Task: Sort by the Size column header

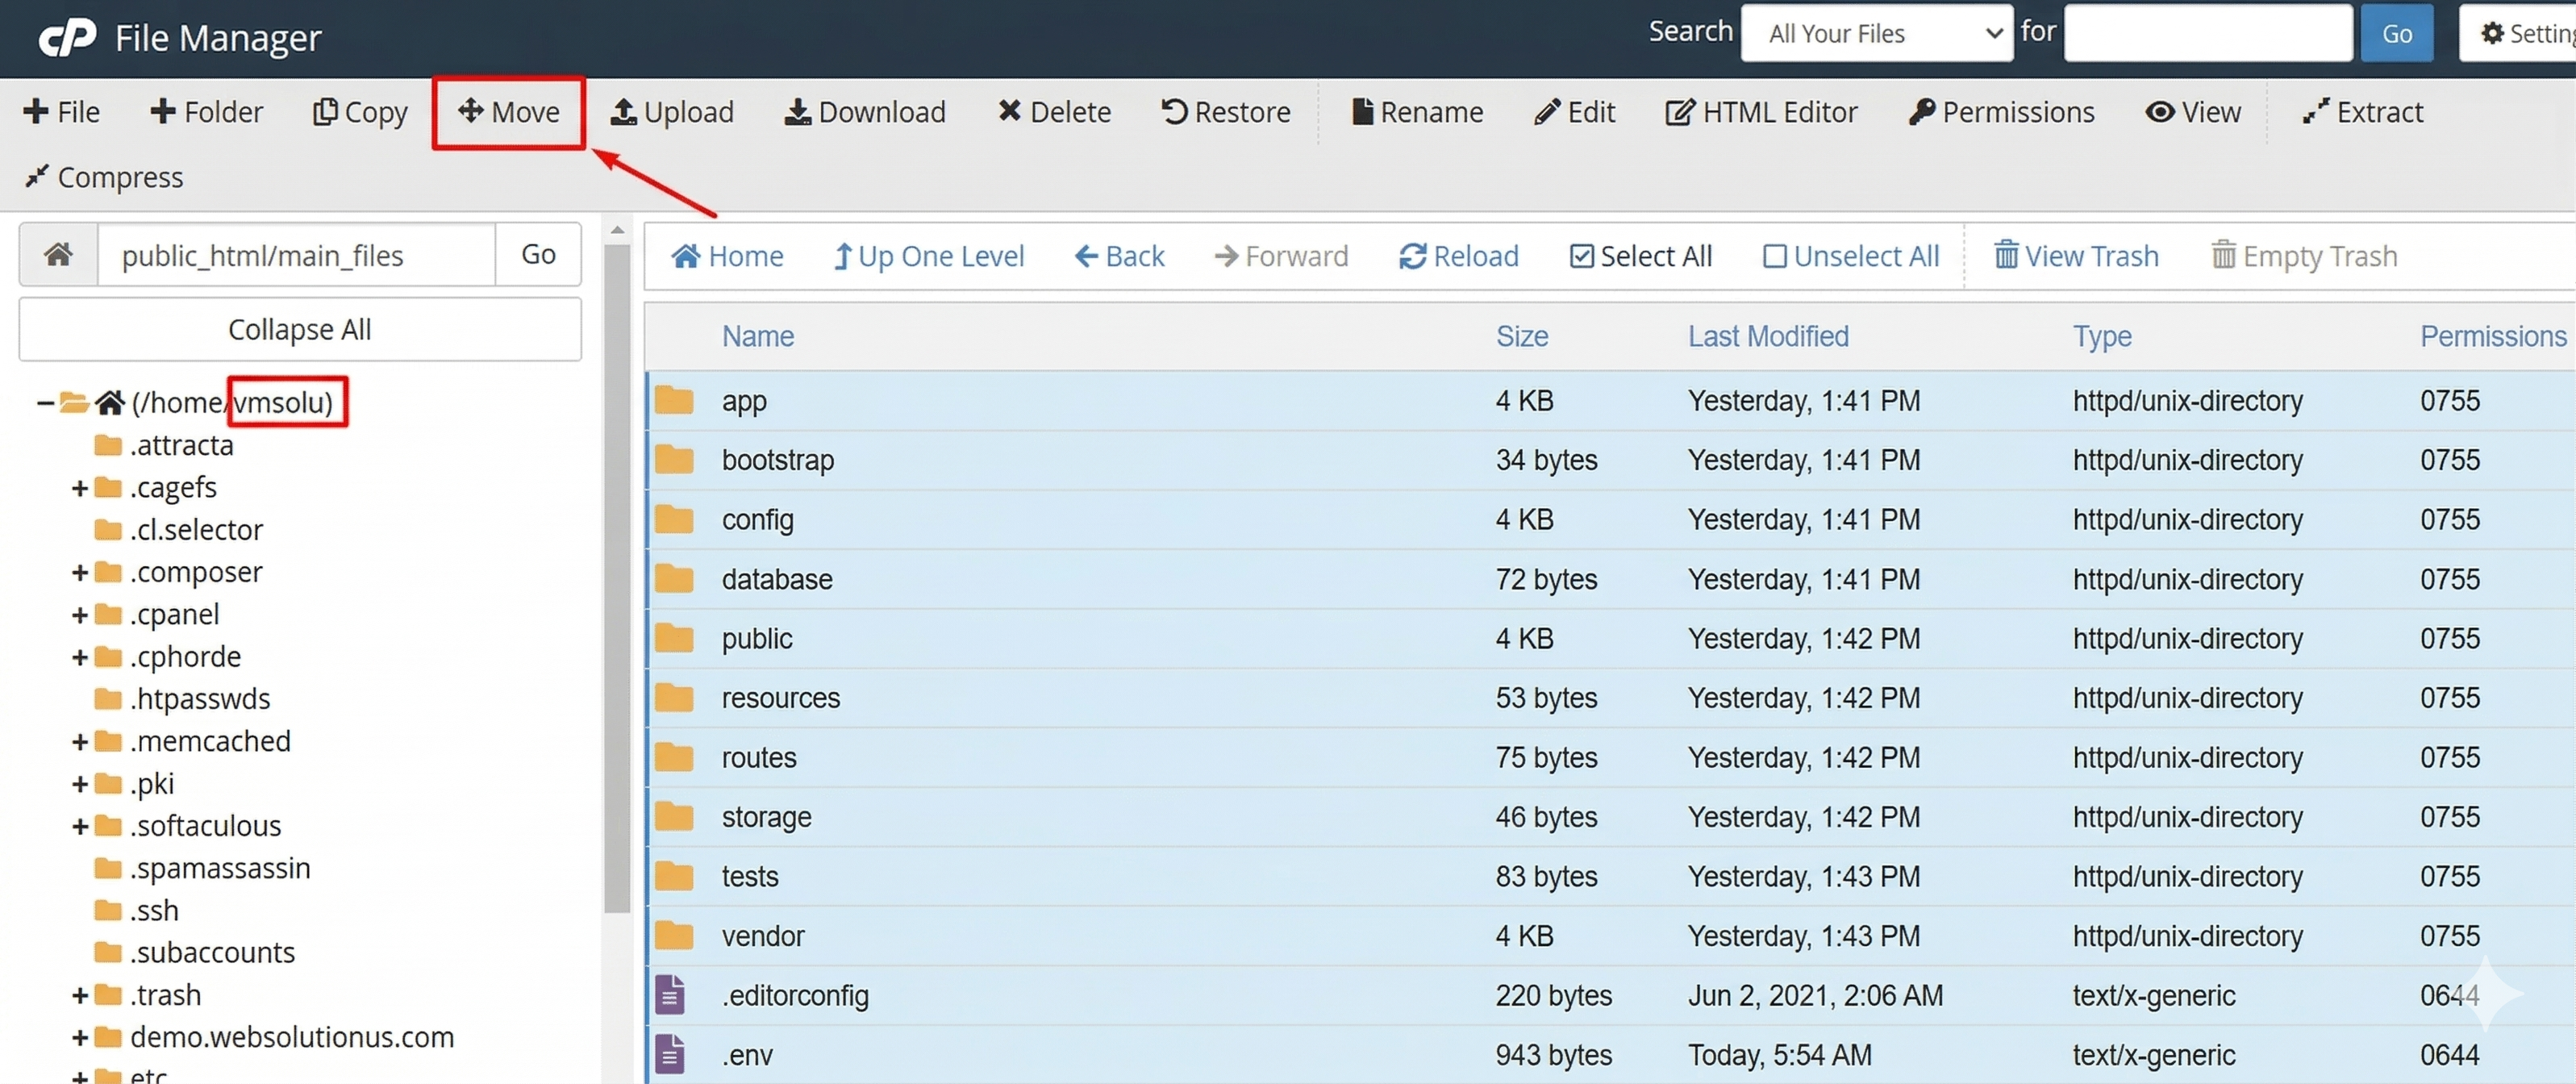Action: [x=1522, y=336]
